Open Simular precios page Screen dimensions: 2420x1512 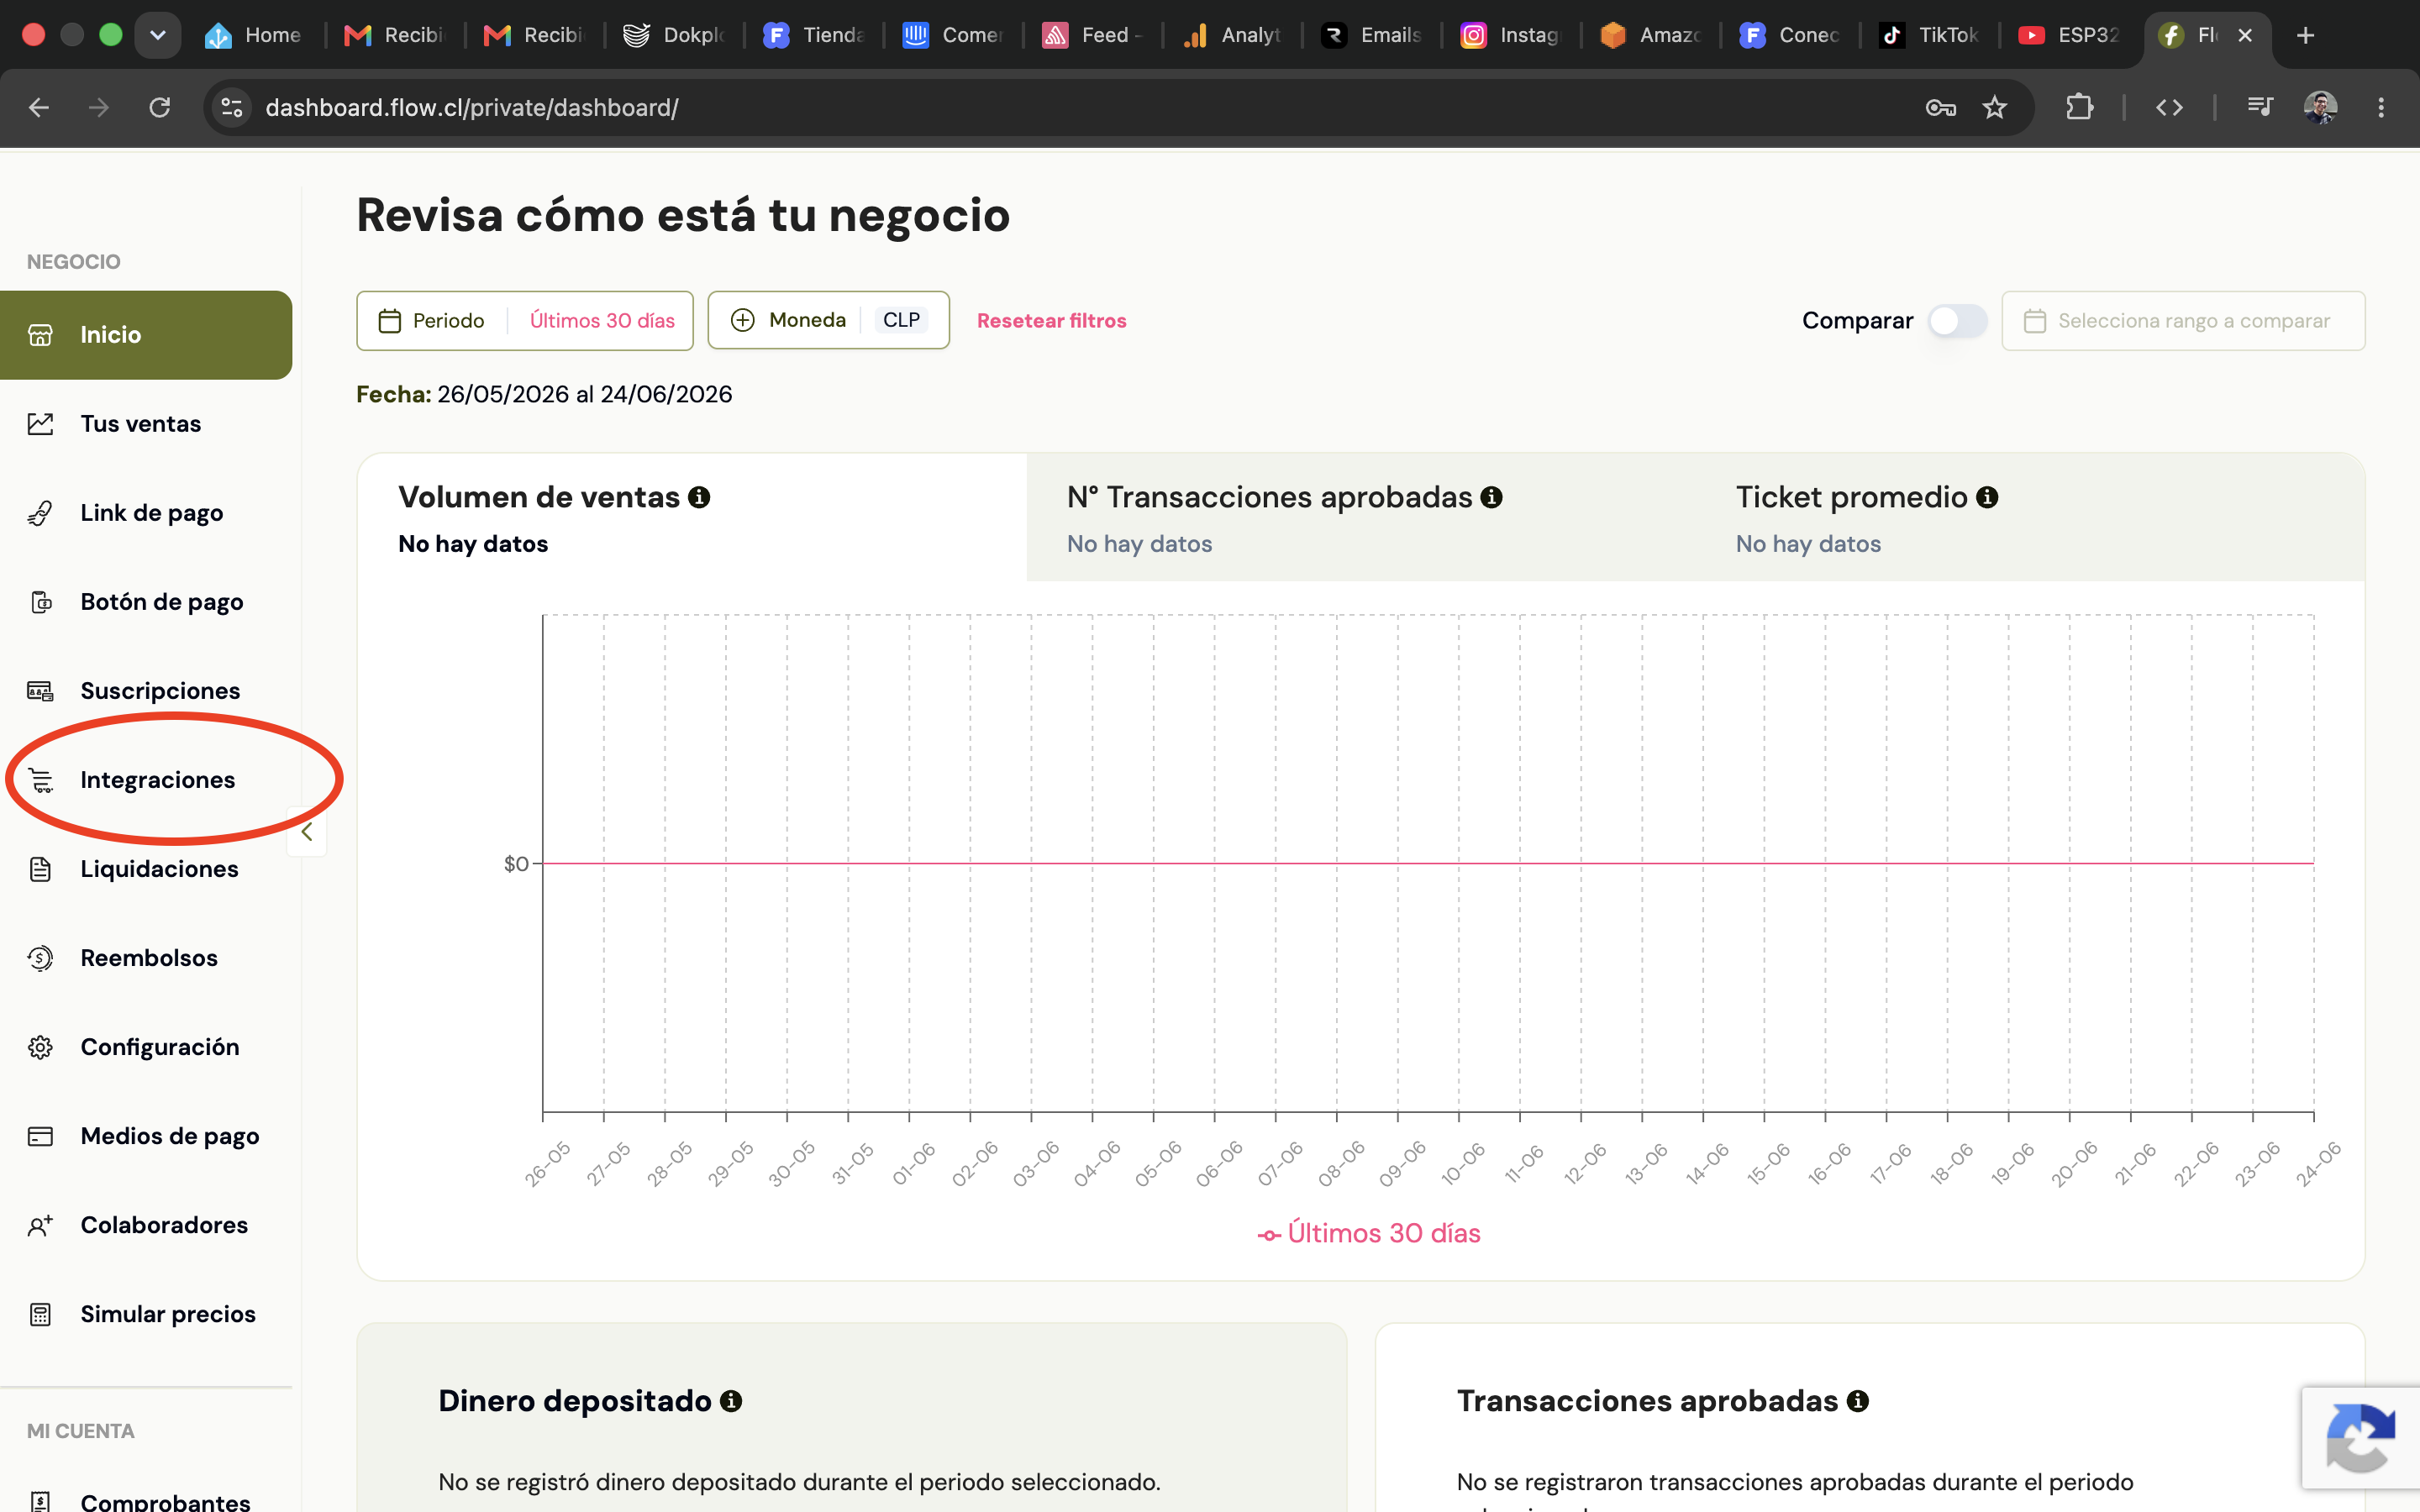[146, 1314]
